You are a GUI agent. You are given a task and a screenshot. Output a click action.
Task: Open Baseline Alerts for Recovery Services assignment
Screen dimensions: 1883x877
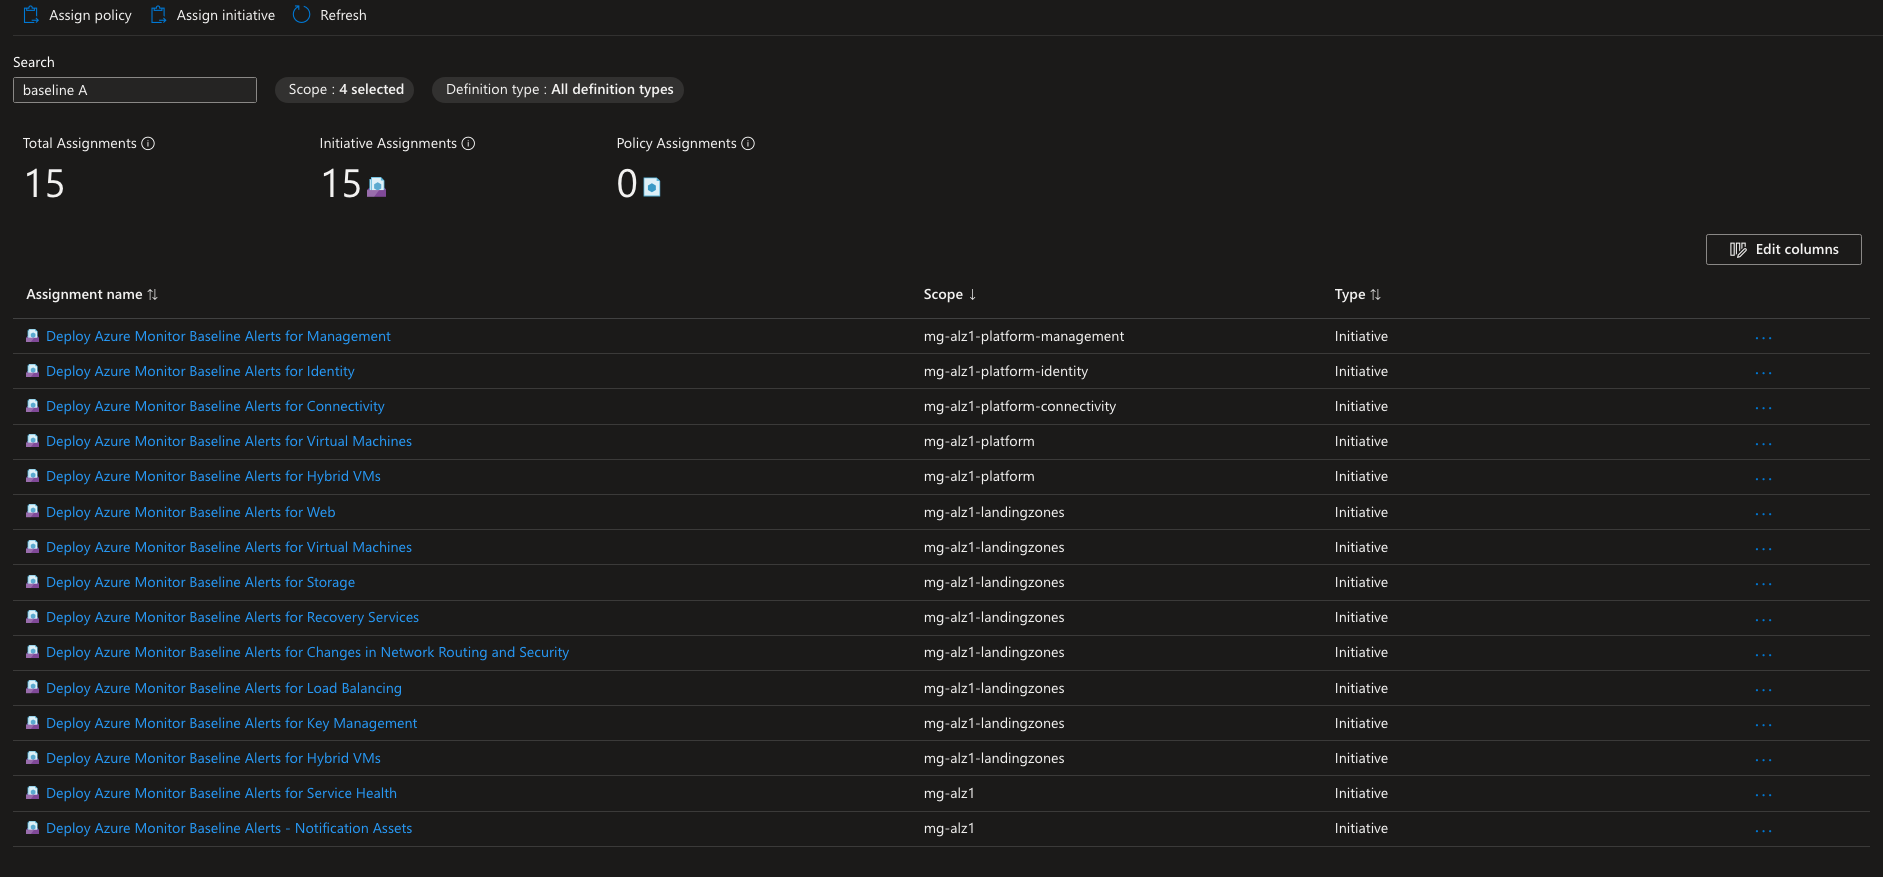[232, 617]
